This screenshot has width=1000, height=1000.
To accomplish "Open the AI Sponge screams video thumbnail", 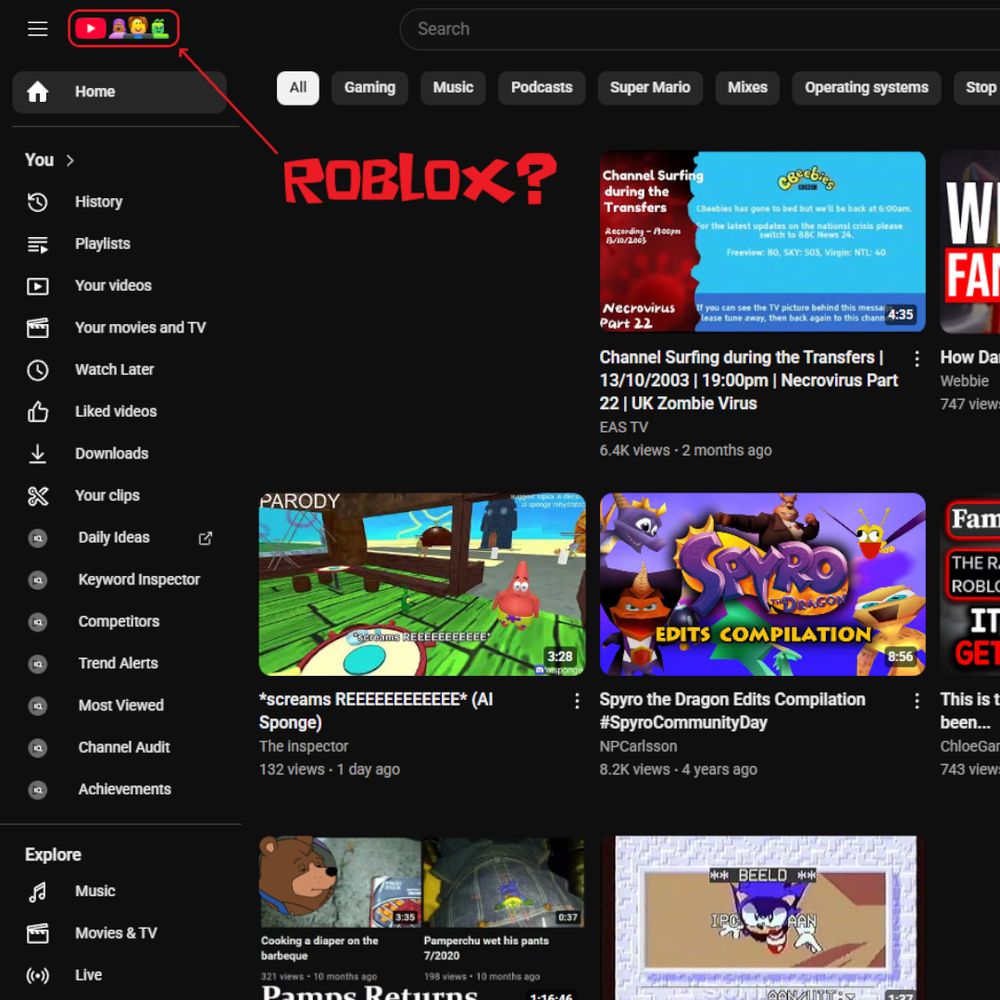I will tap(422, 584).
